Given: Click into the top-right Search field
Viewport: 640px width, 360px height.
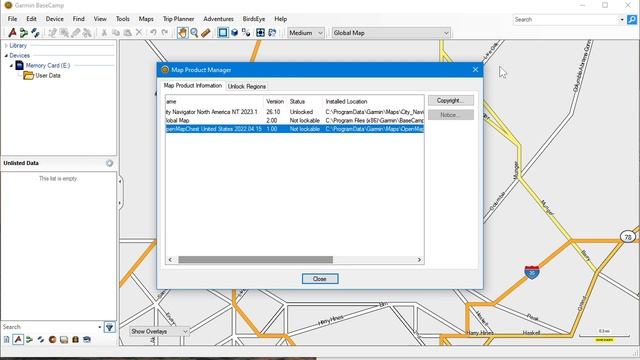Looking at the screenshot, I should (566, 20).
